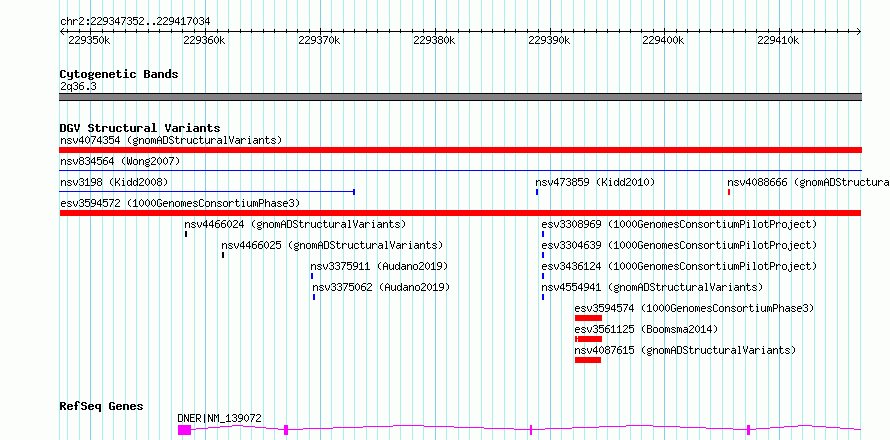Click the gray 2q36.3 cytogenetic band bar
The height and width of the screenshot is (440, 890).
point(460,97)
